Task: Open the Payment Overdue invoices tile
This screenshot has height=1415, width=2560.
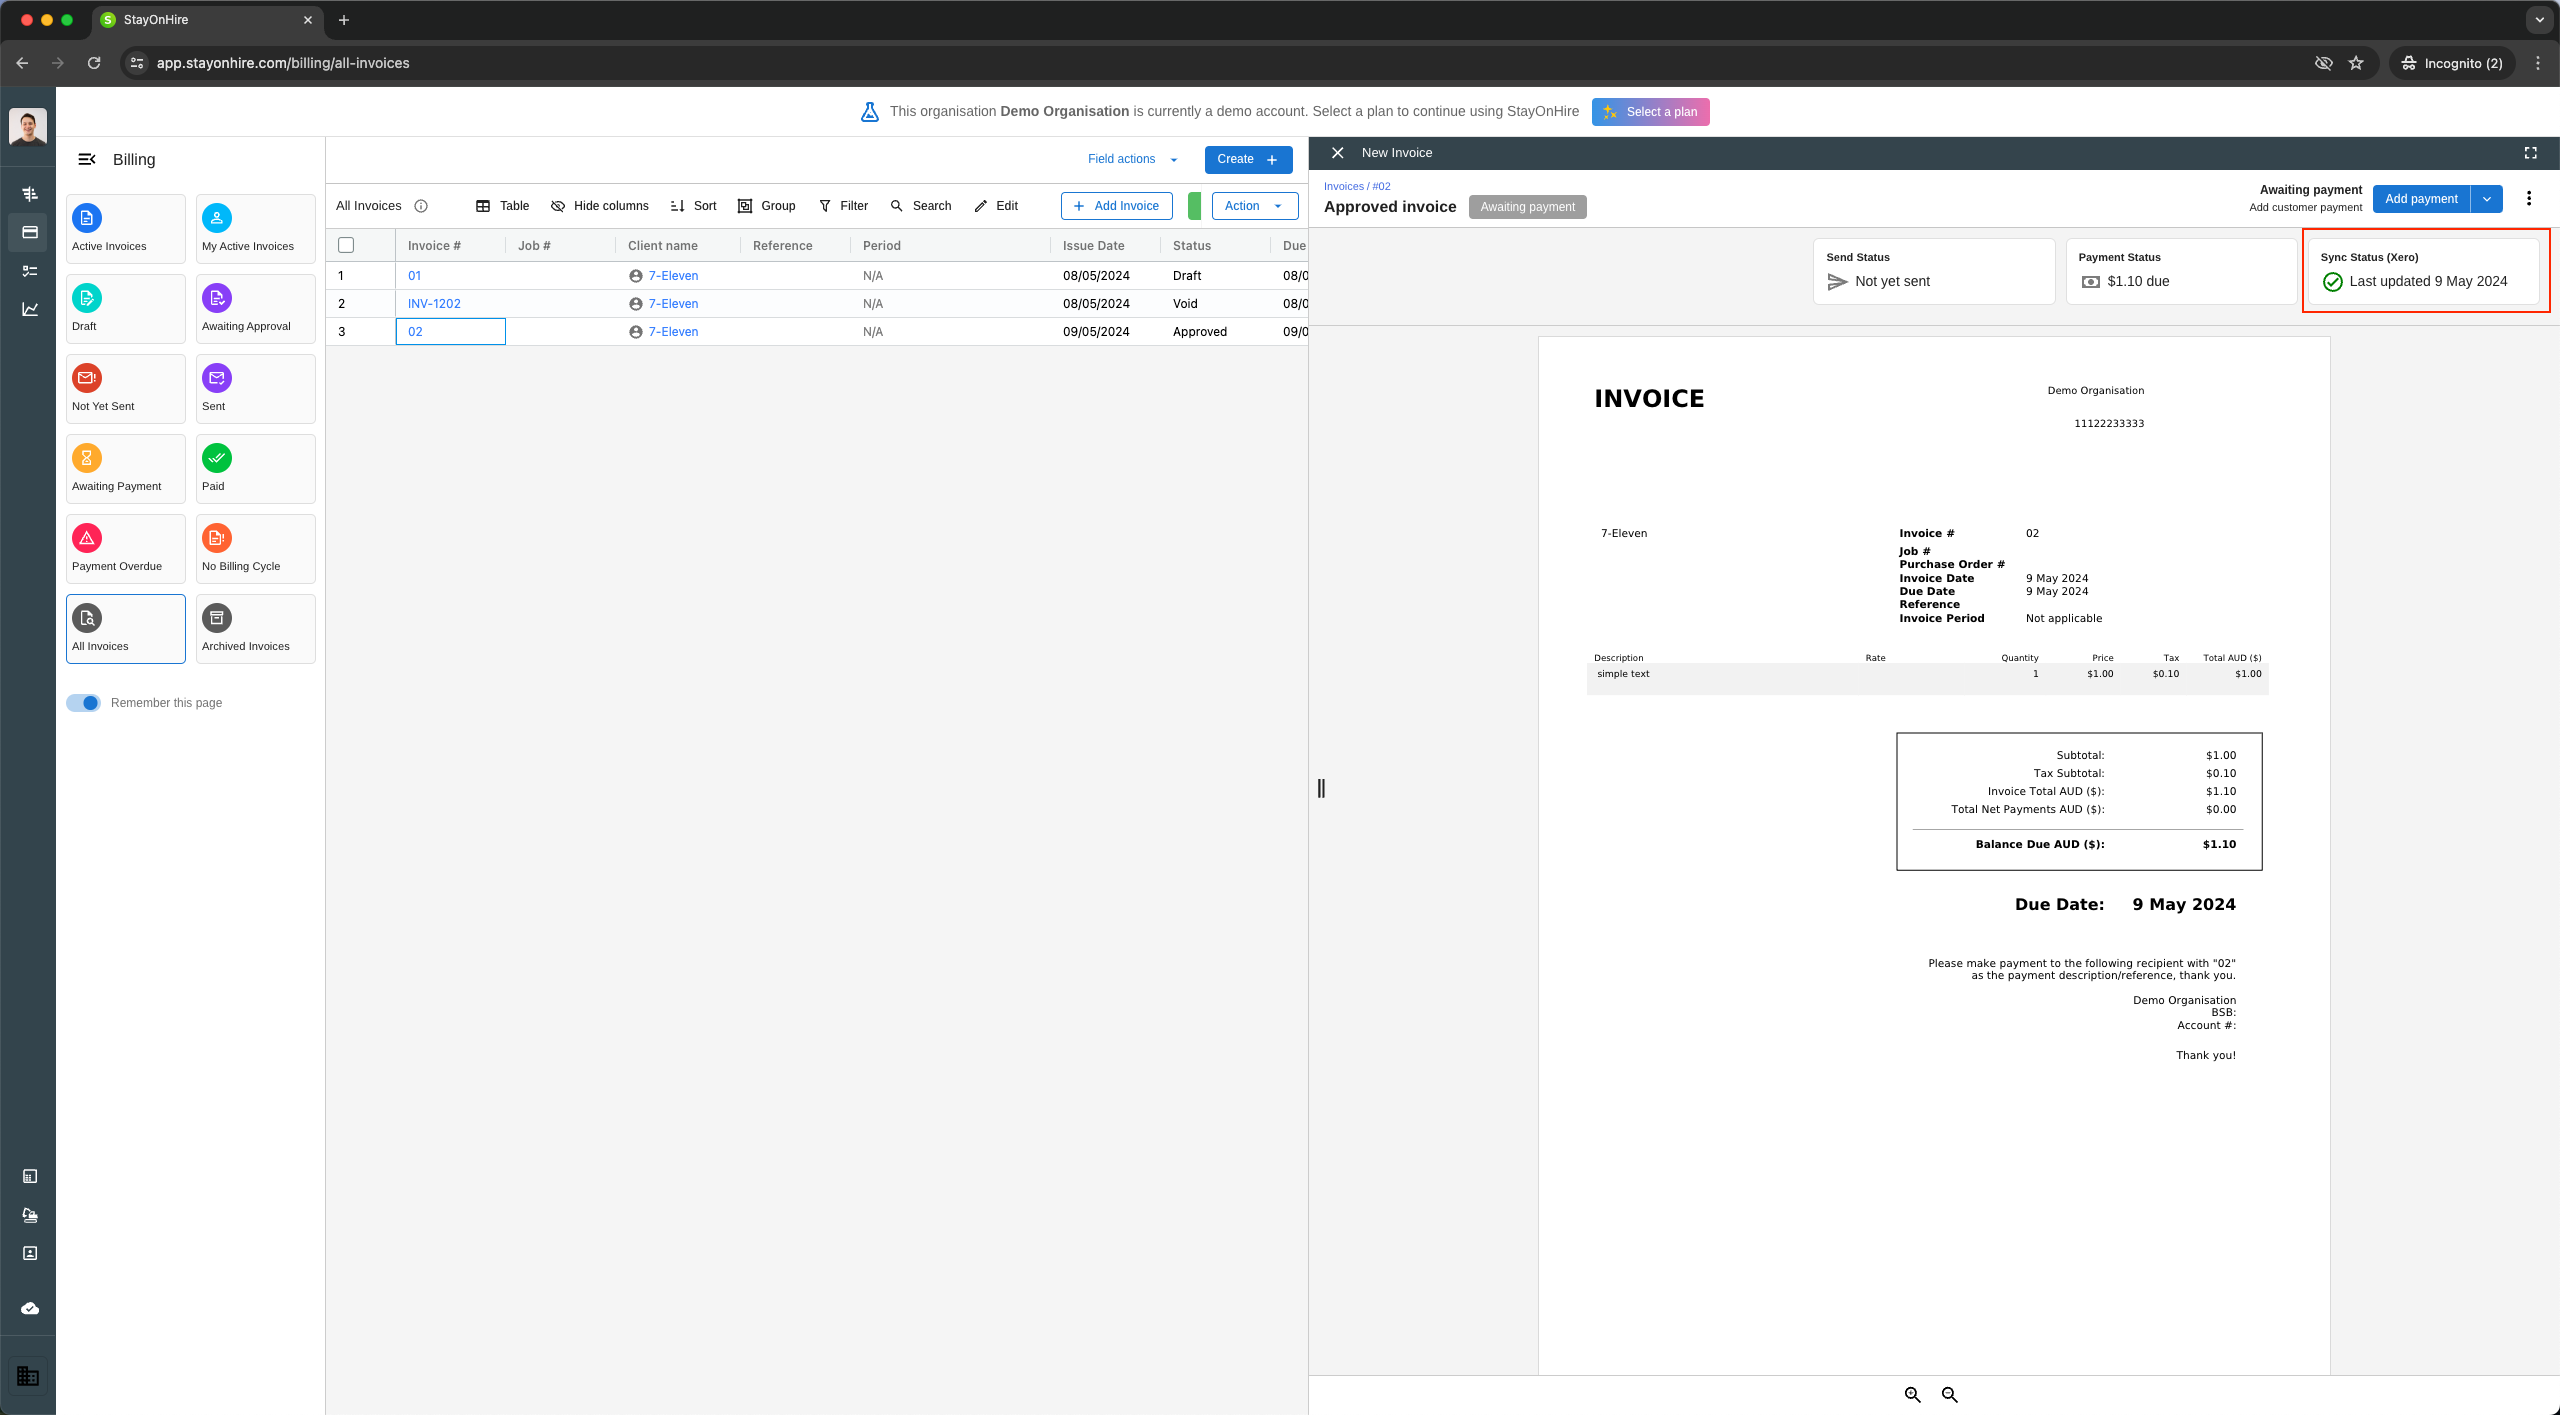Action: [x=125, y=548]
